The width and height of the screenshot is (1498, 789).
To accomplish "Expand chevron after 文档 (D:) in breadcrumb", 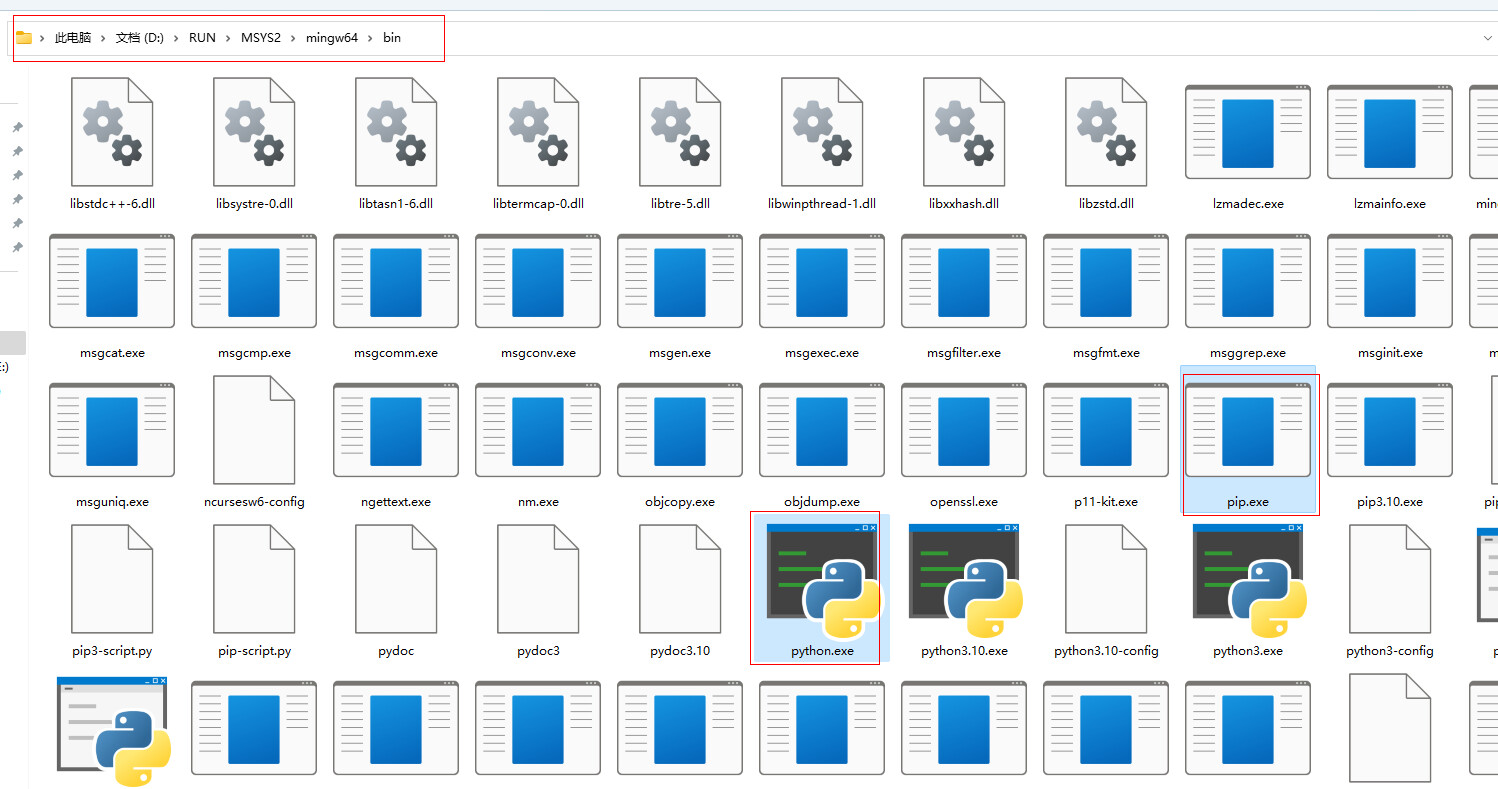I will pos(177,38).
